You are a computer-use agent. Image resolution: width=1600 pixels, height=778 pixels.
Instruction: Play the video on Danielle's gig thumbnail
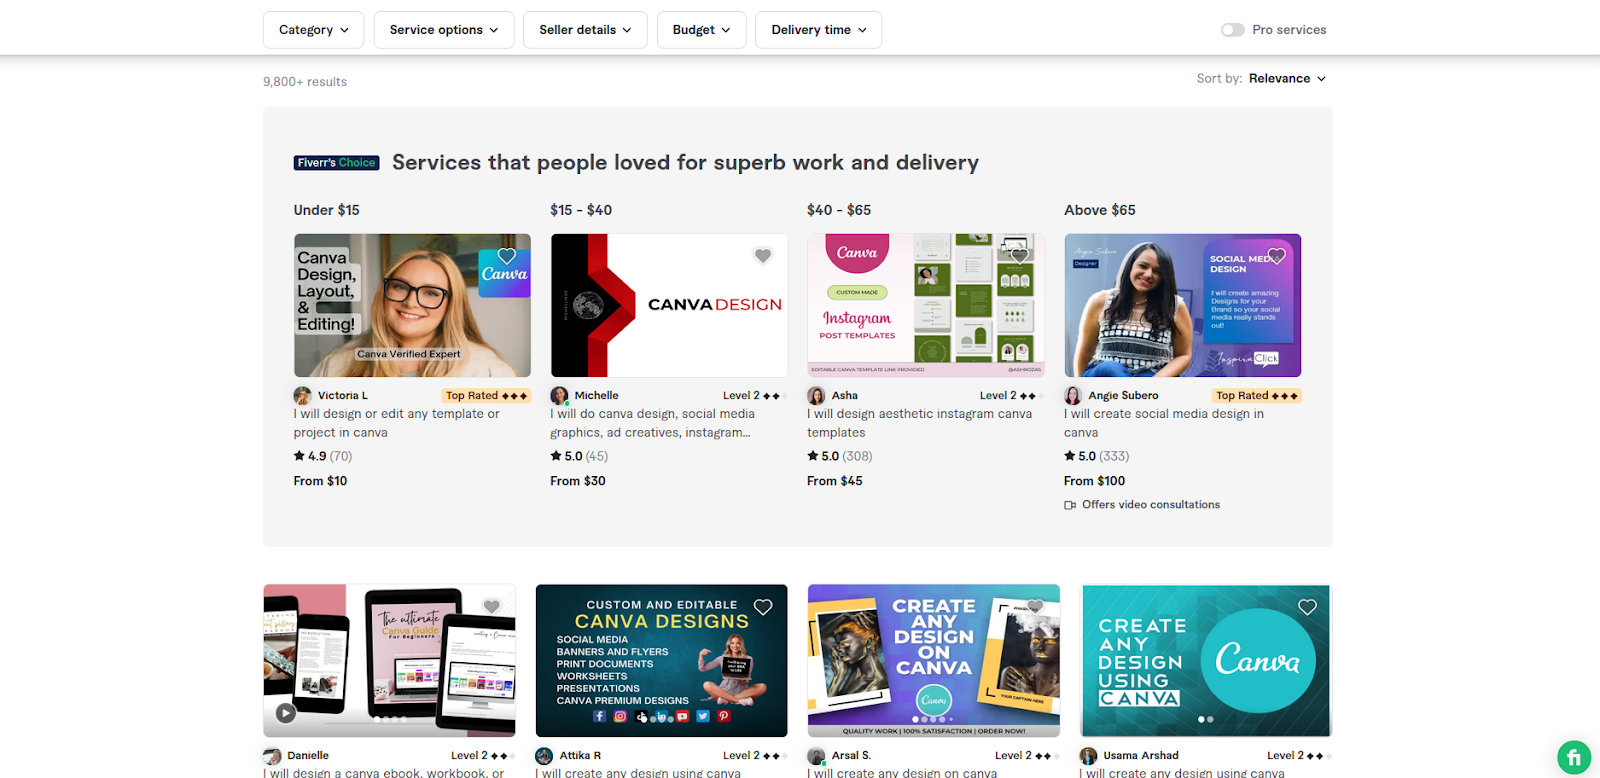(286, 713)
